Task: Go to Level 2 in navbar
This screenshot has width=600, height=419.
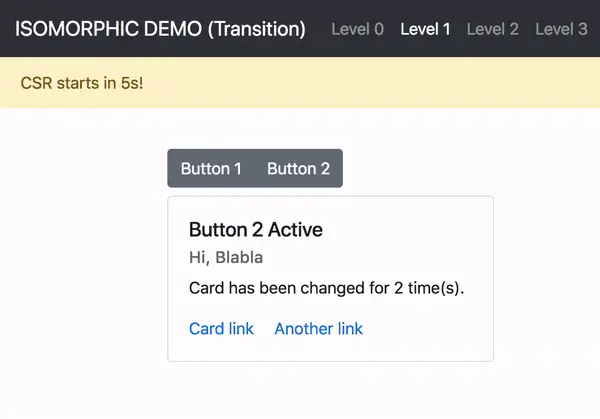Action: (x=492, y=29)
